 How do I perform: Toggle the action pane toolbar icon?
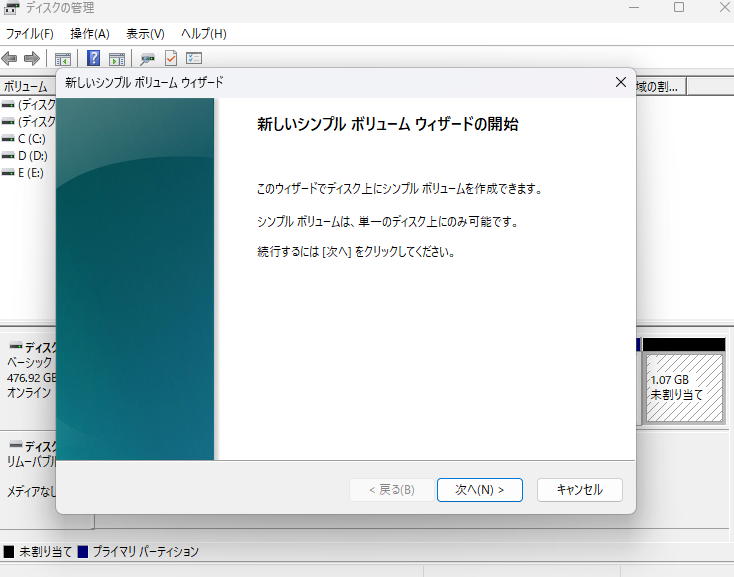coord(117,59)
